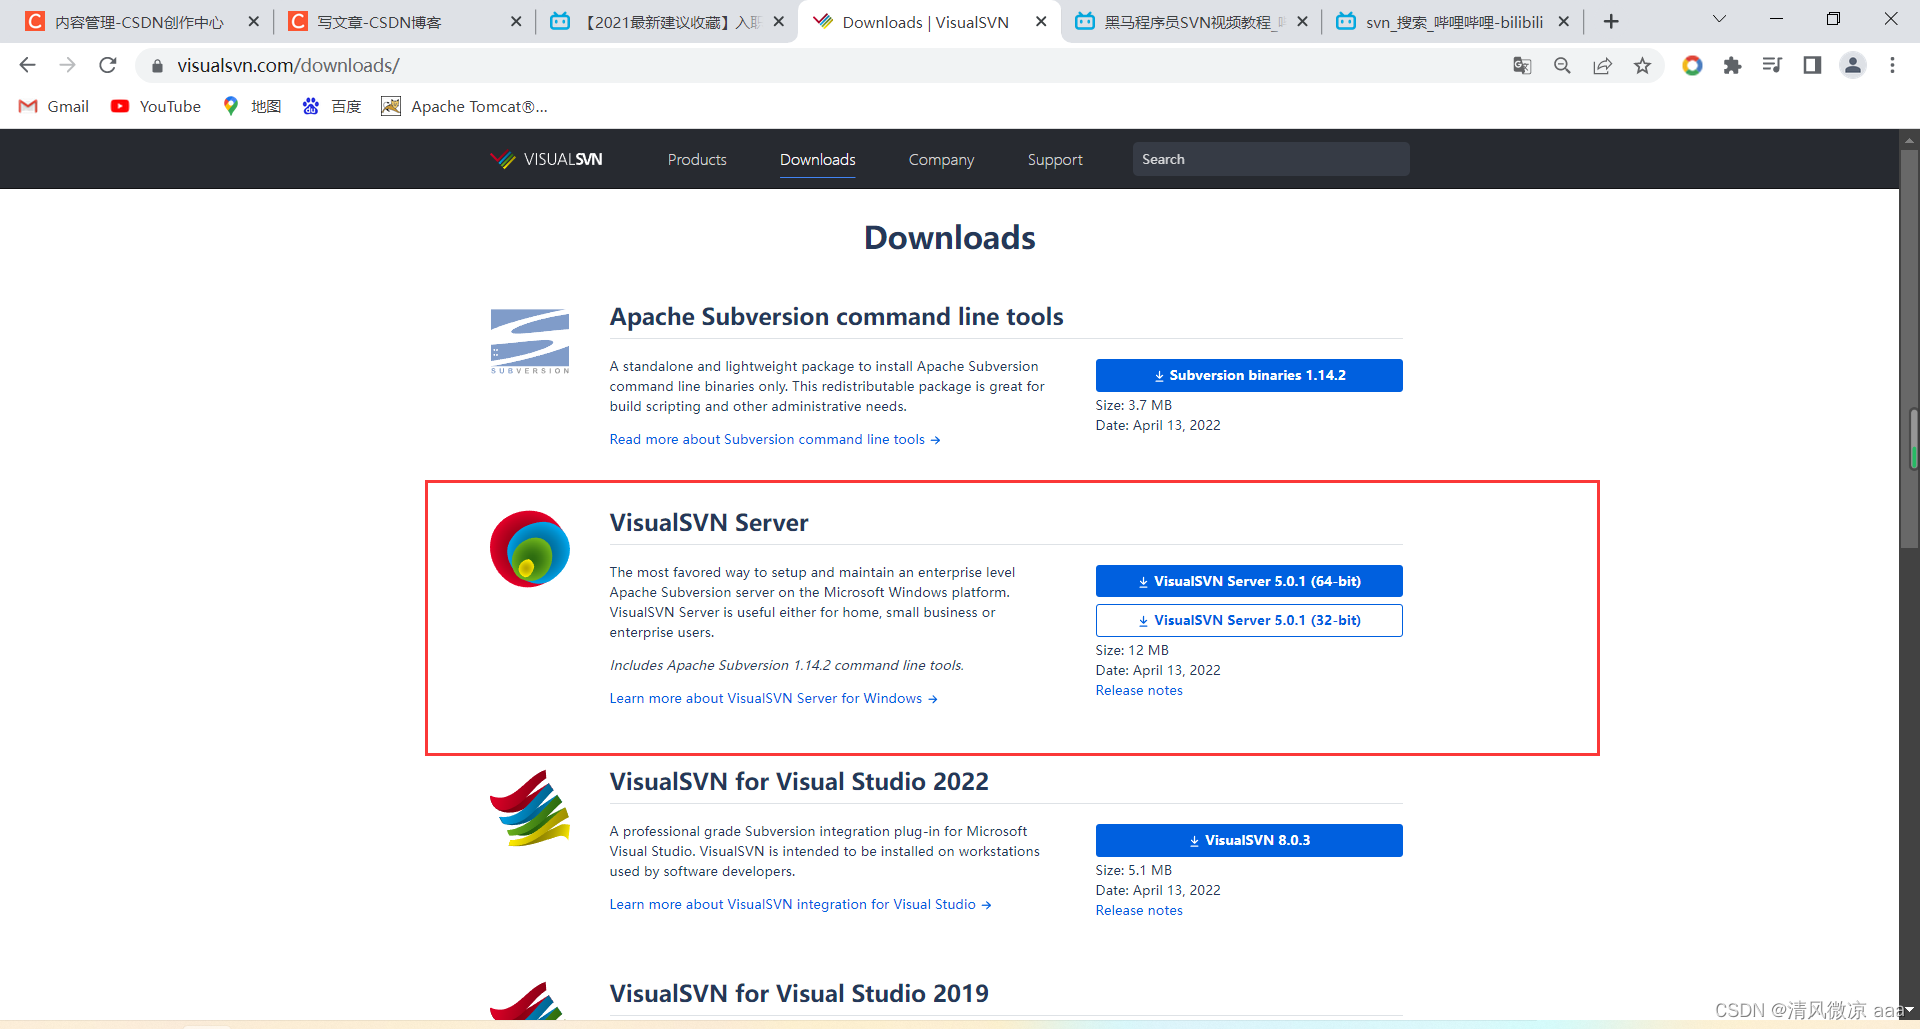Screen dimensions: 1920x1029
Task: Open the Products menu
Action: tap(697, 159)
